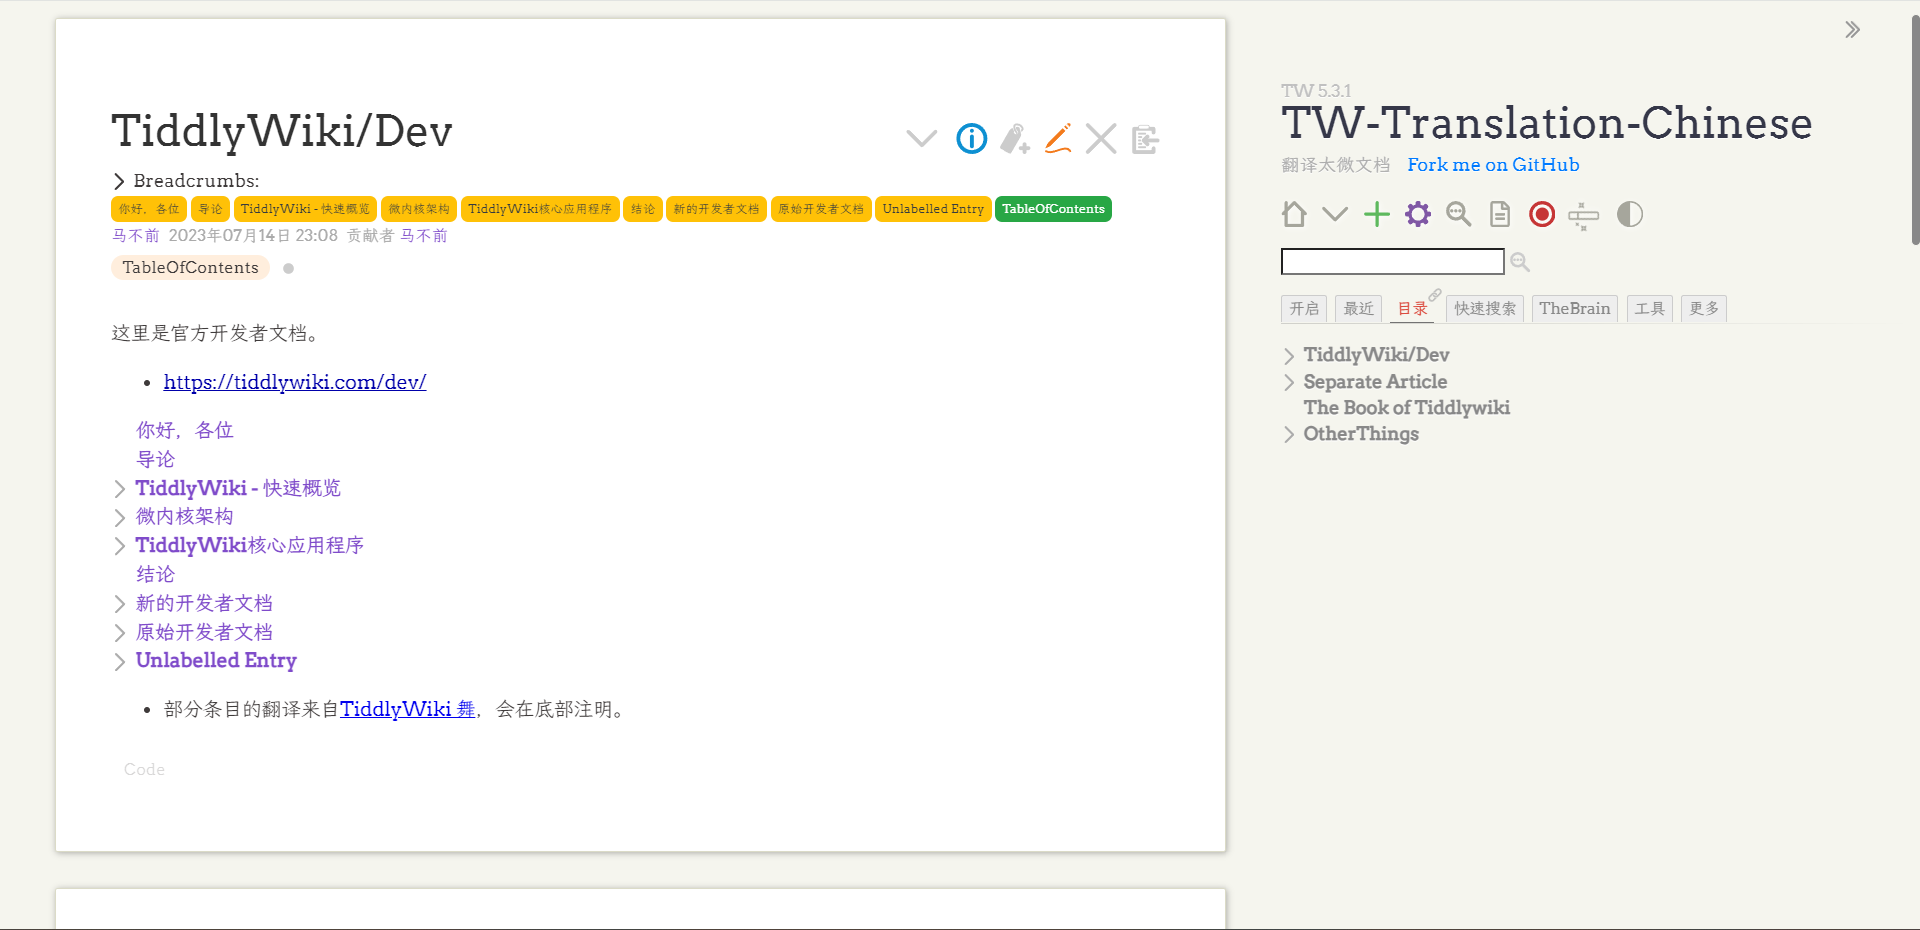Select the 目录 sidebar tab
The image size is (1920, 930).
coord(1412,309)
